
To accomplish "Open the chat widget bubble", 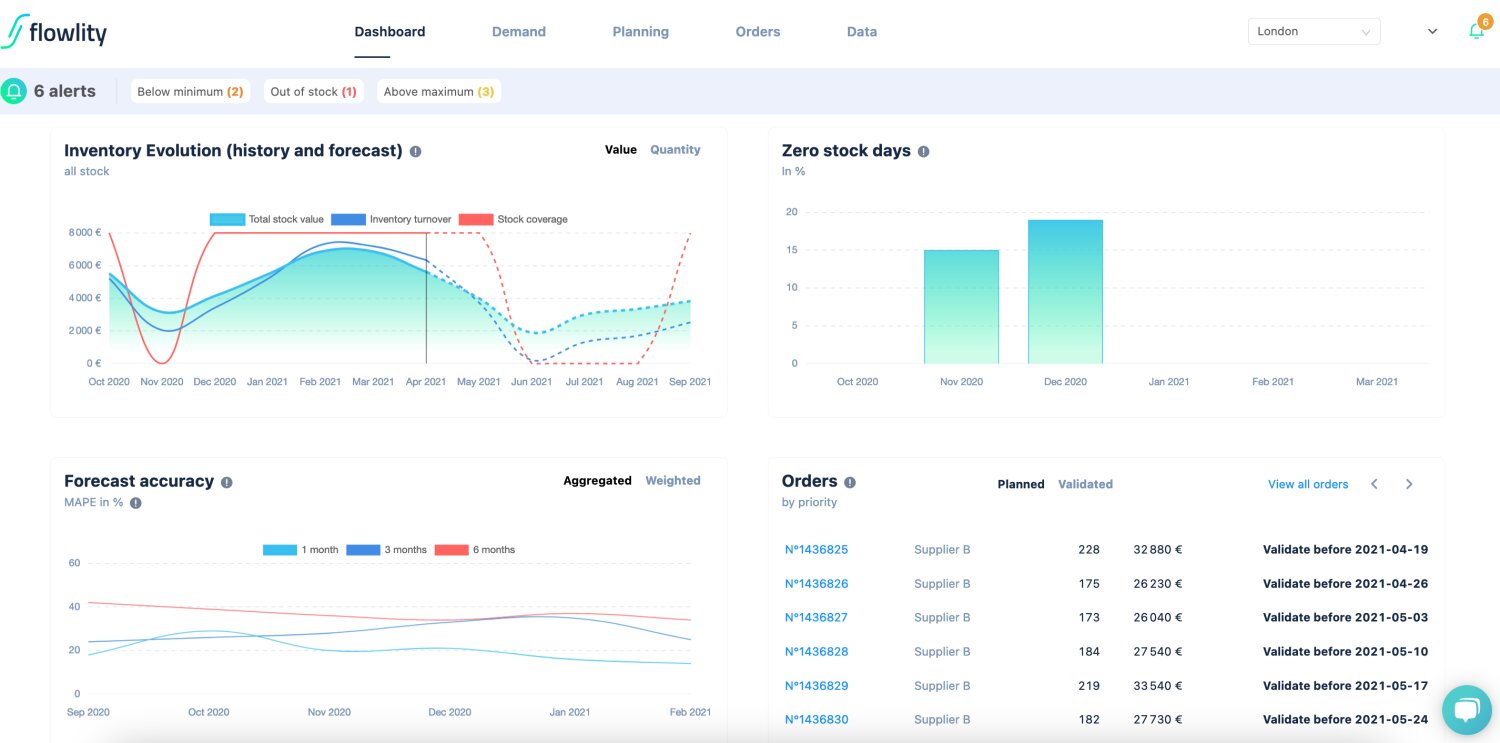I will 1466,709.
